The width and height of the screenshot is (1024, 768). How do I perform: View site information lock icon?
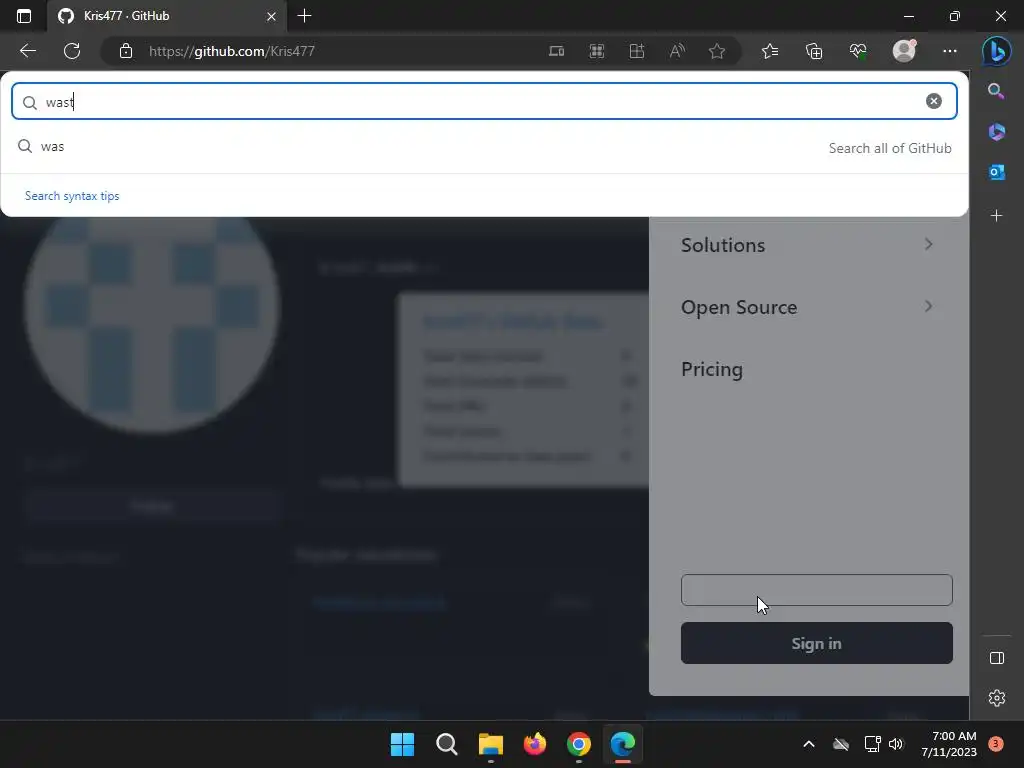coord(126,51)
